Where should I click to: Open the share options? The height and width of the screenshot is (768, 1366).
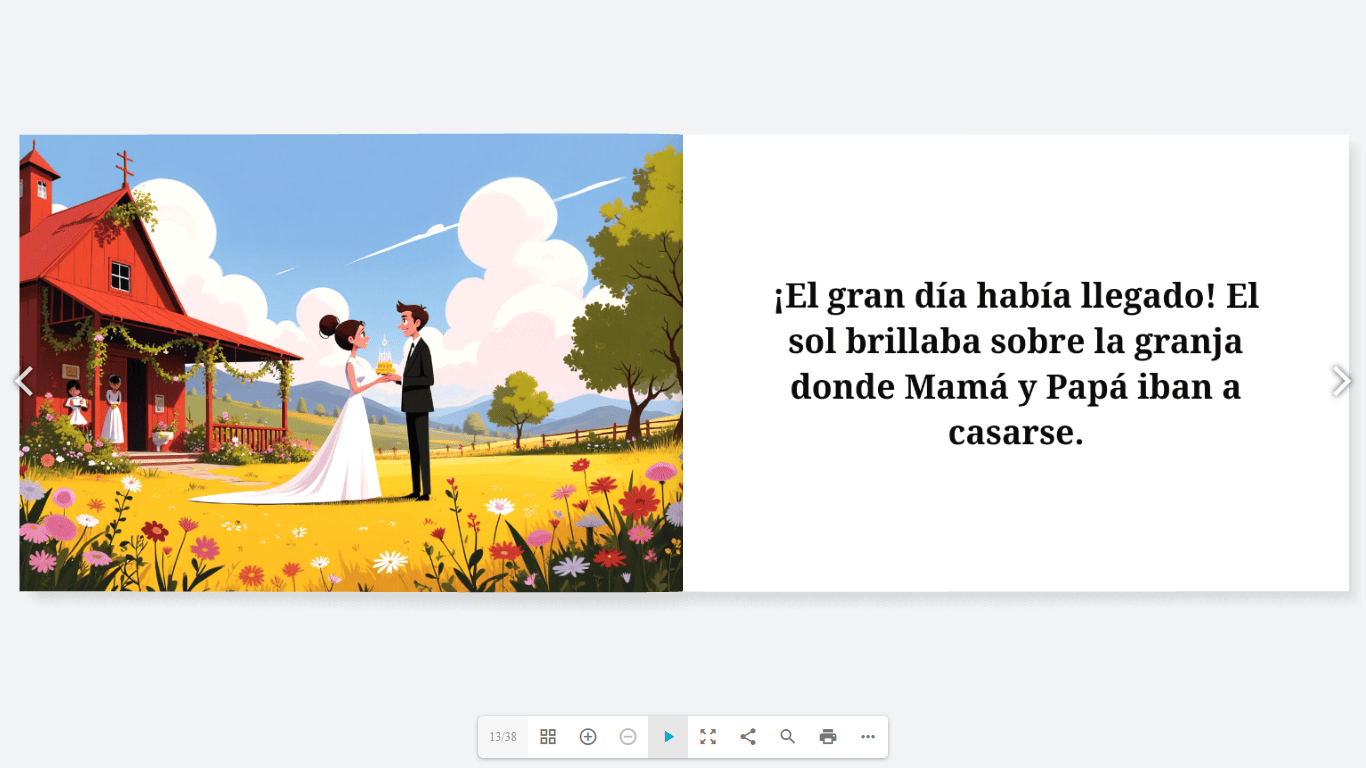coord(748,737)
